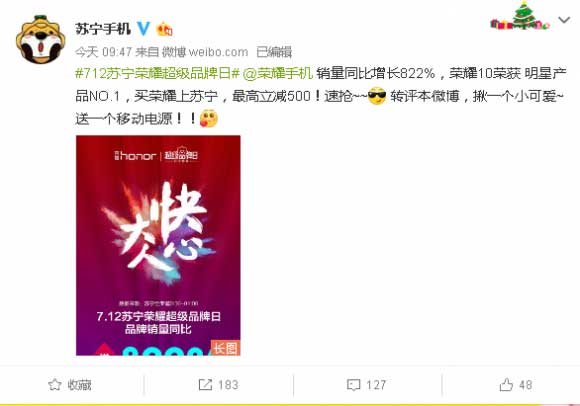Open the 苏宁手机 account name link

pyautogui.click(x=103, y=29)
